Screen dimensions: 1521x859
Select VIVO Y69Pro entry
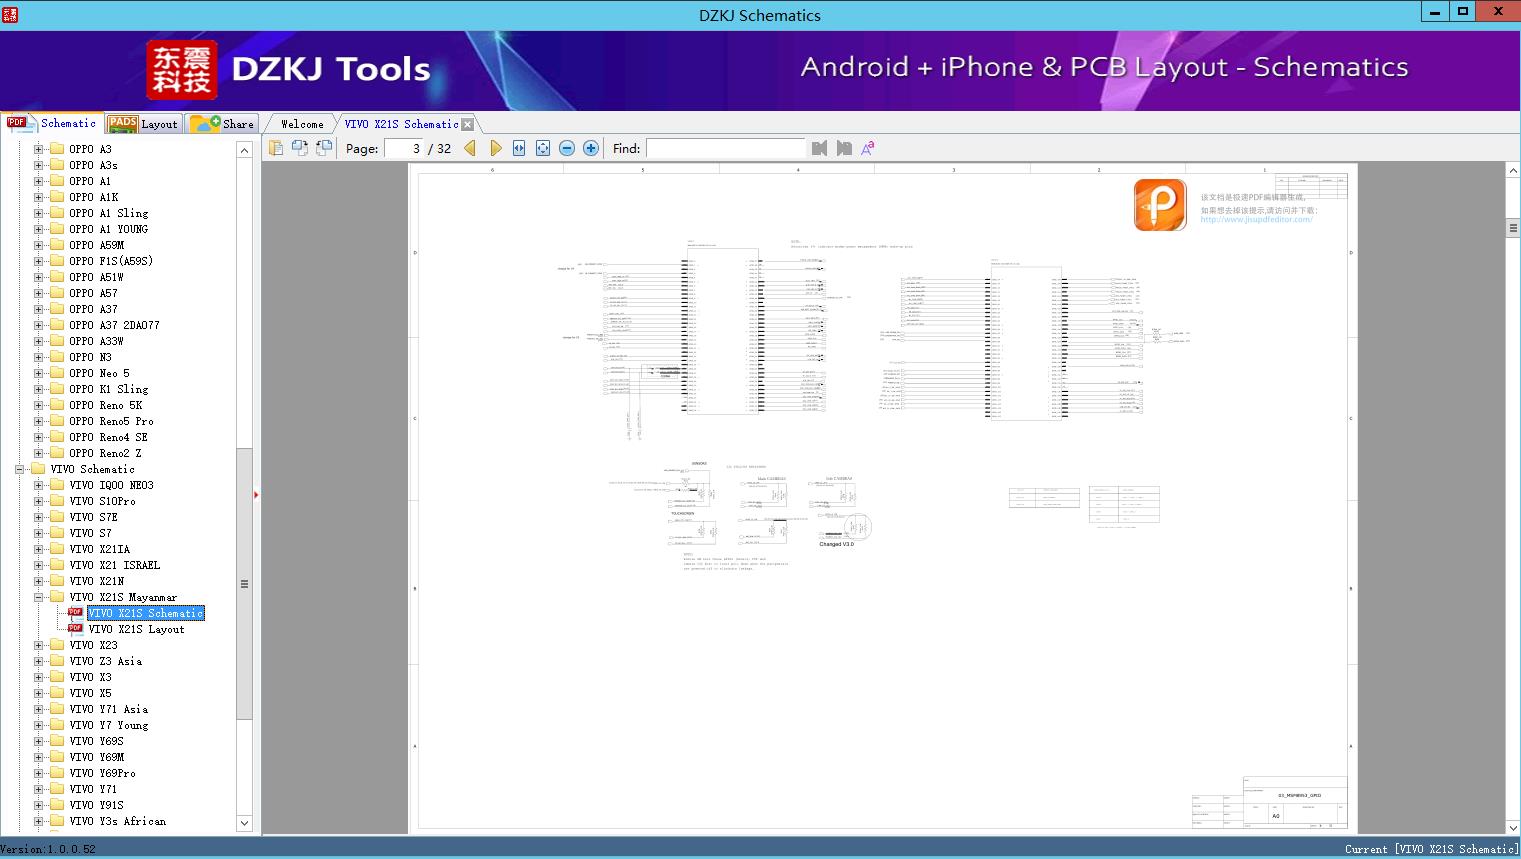pyautogui.click(x=102, y=773)
